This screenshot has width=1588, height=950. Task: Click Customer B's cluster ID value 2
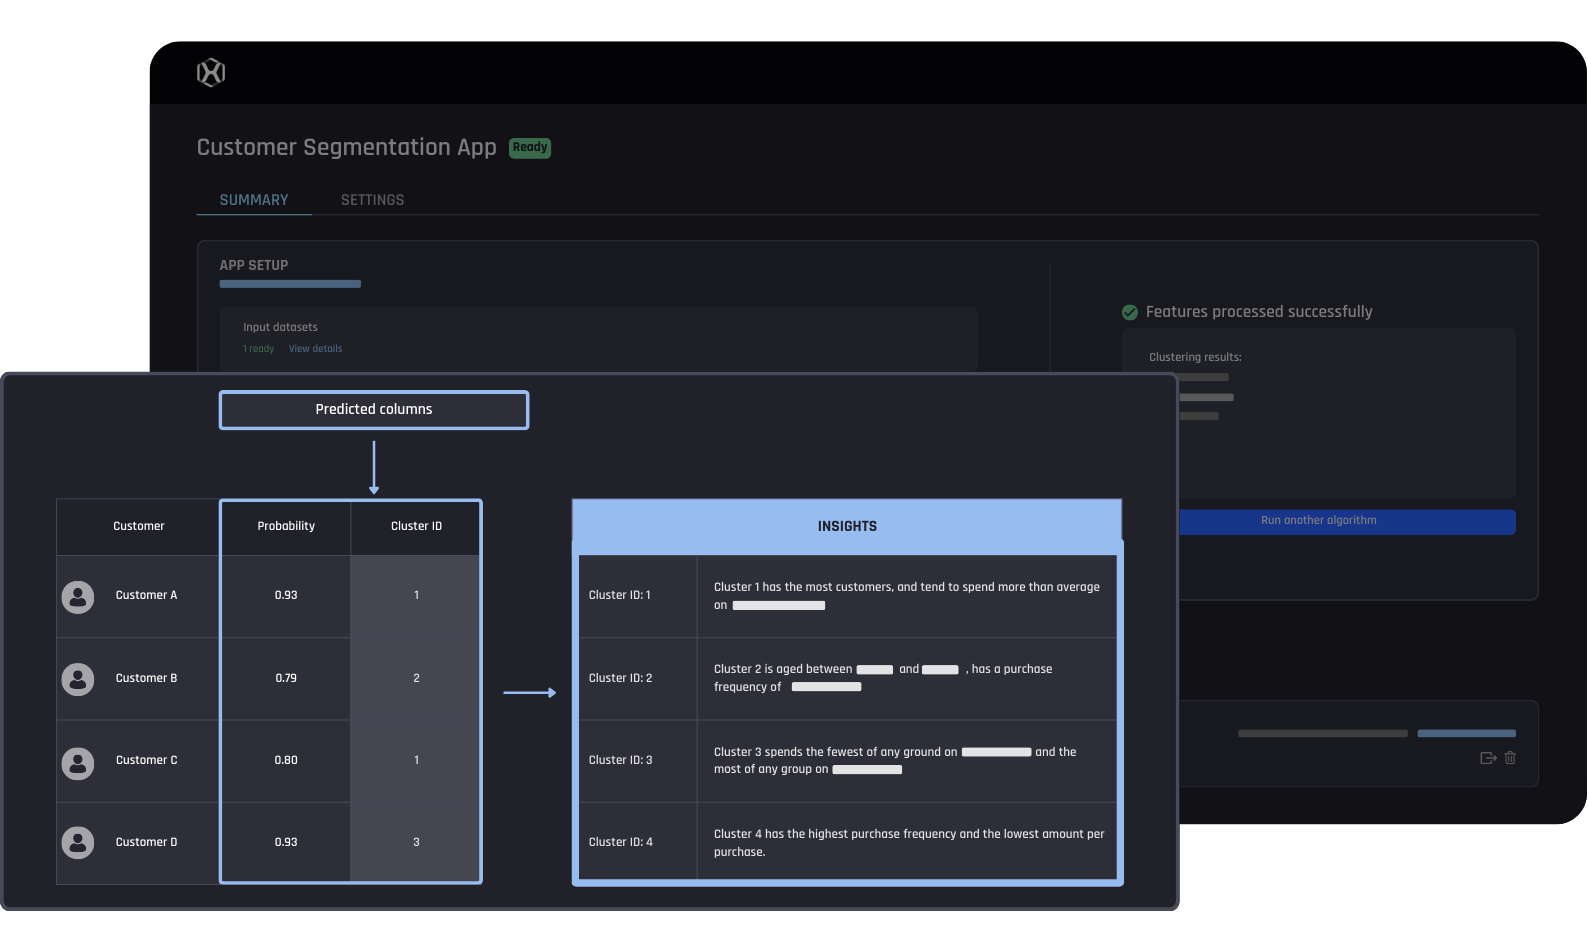coord(416,678)
